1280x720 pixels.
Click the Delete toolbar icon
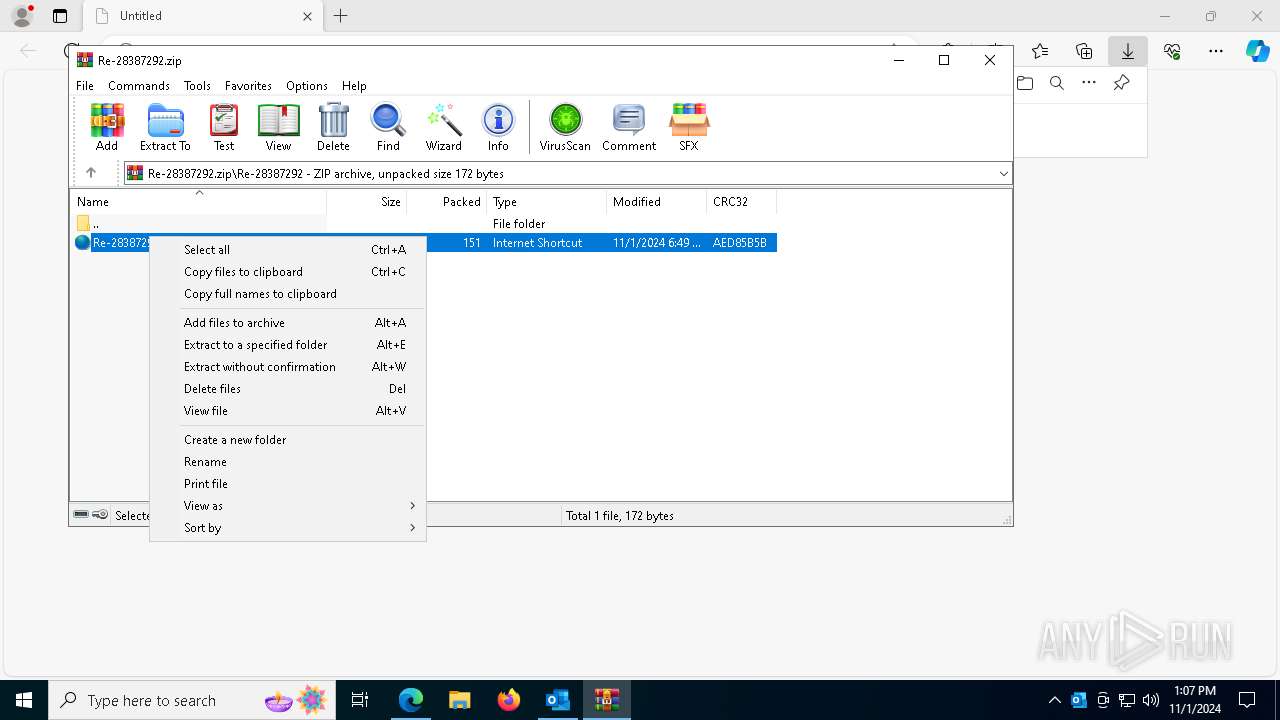point(333,127)
